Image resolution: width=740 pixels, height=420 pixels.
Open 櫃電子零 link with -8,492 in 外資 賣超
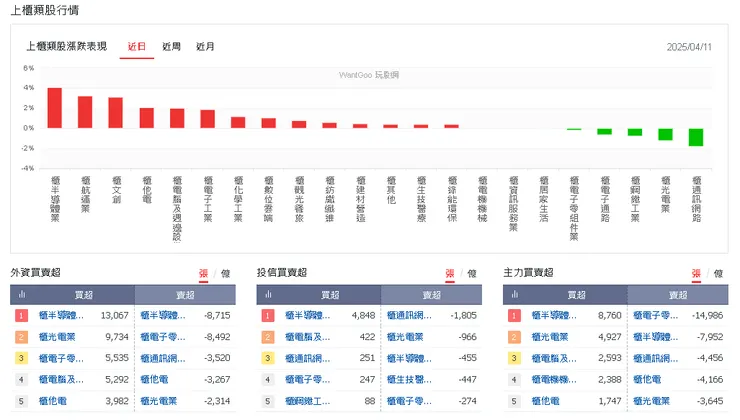tap(163, 337)
